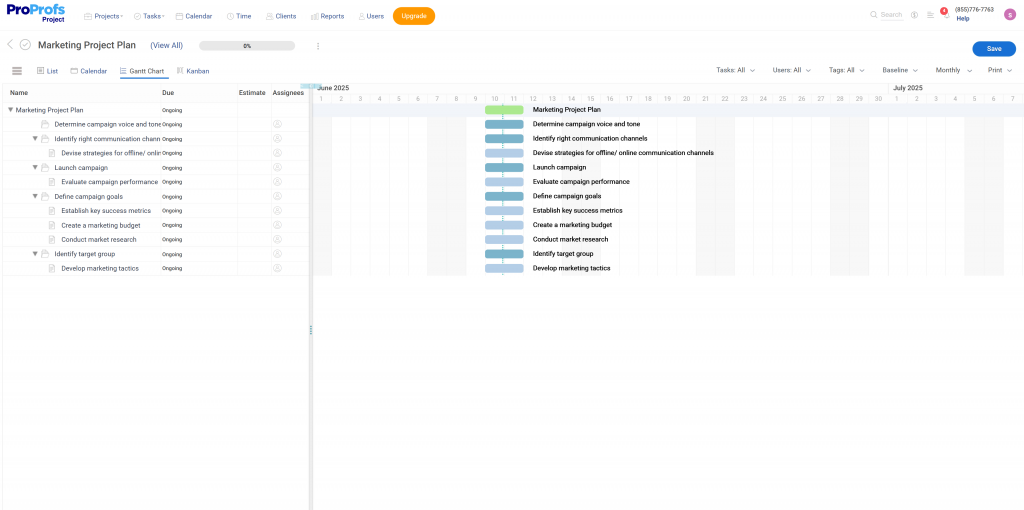Open the user profile avatar

(x=1010, y=15)
